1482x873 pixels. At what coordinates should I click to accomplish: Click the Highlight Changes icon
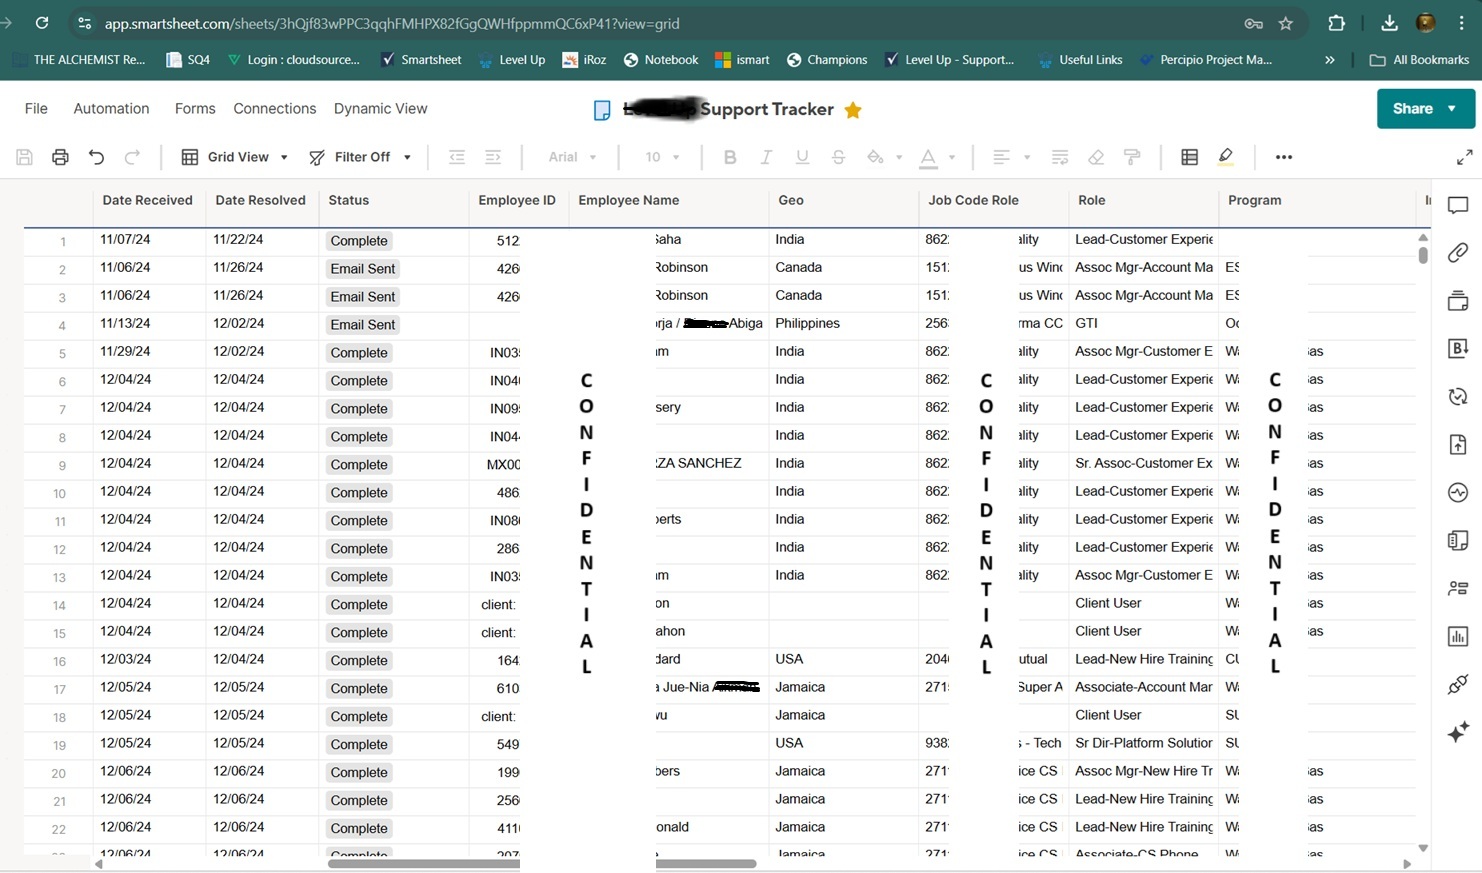tap(1226, 157)
